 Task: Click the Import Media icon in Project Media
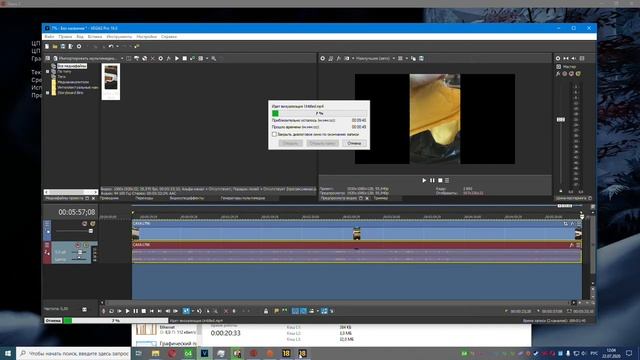[56, 58]
